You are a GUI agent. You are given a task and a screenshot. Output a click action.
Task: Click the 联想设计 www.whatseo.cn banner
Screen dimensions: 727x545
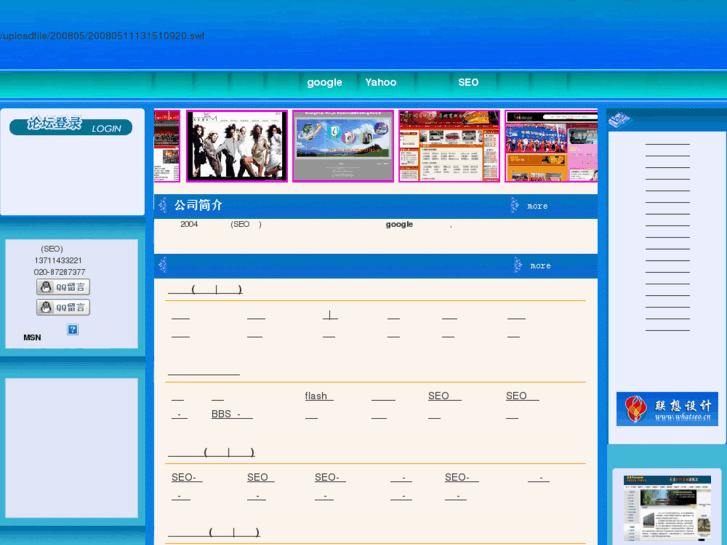coord(667,409)
